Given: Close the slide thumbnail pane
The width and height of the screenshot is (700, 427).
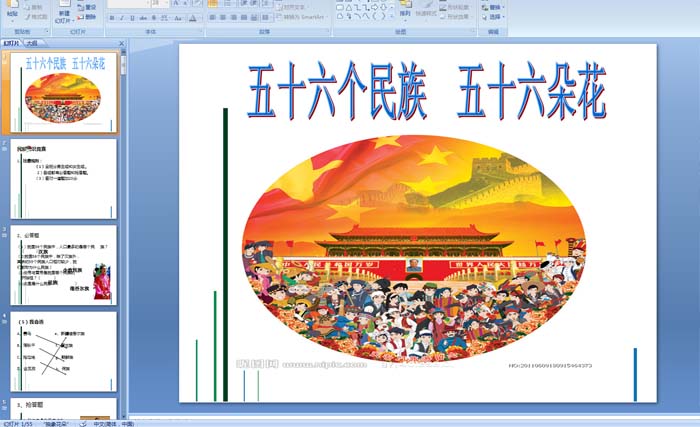Looking at the screenshot, I should point(121,43).
